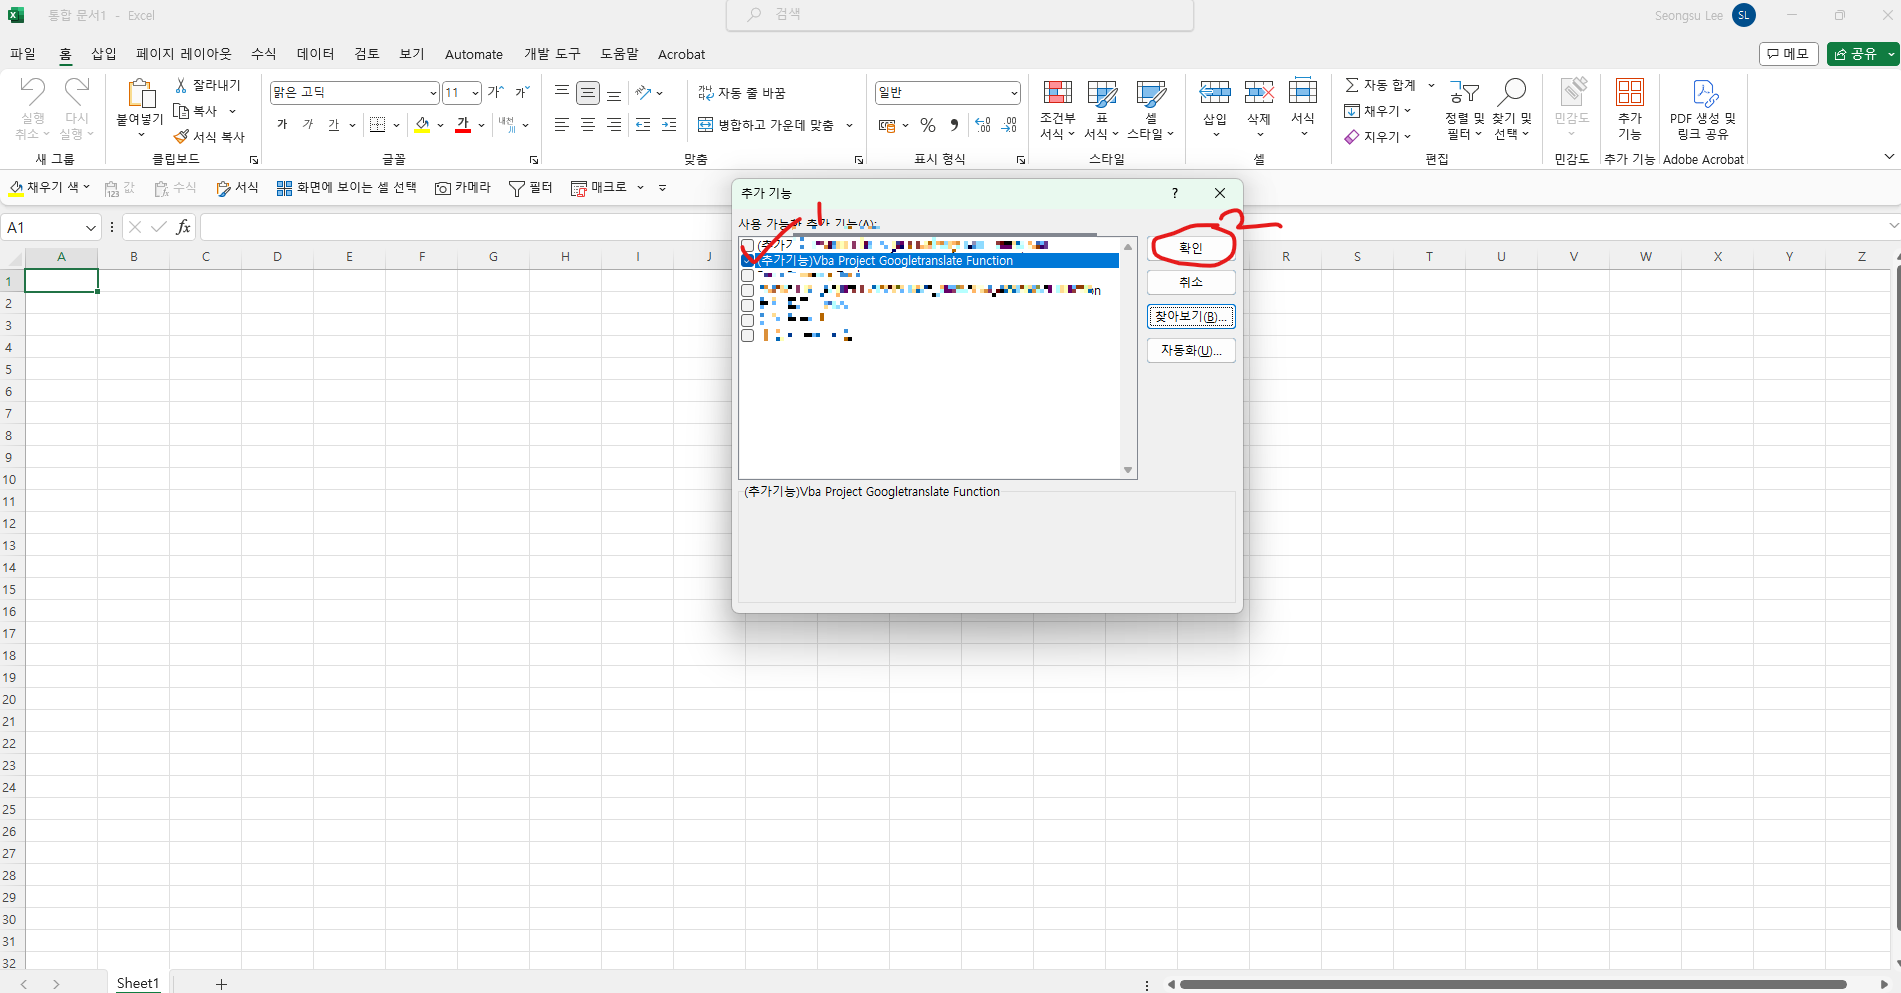
Task: Click the 서식 복사 format painter
Action: coord(209,137)
